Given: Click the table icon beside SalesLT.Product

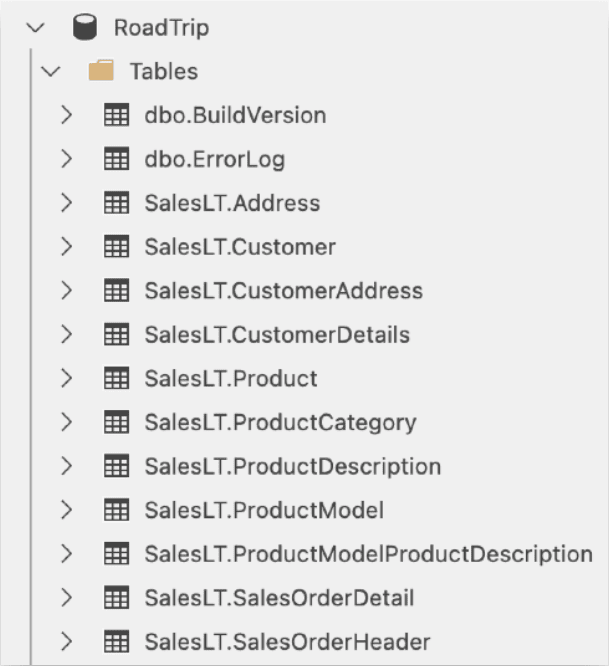Looking at the screenshot, I should [x=116, y=378].
